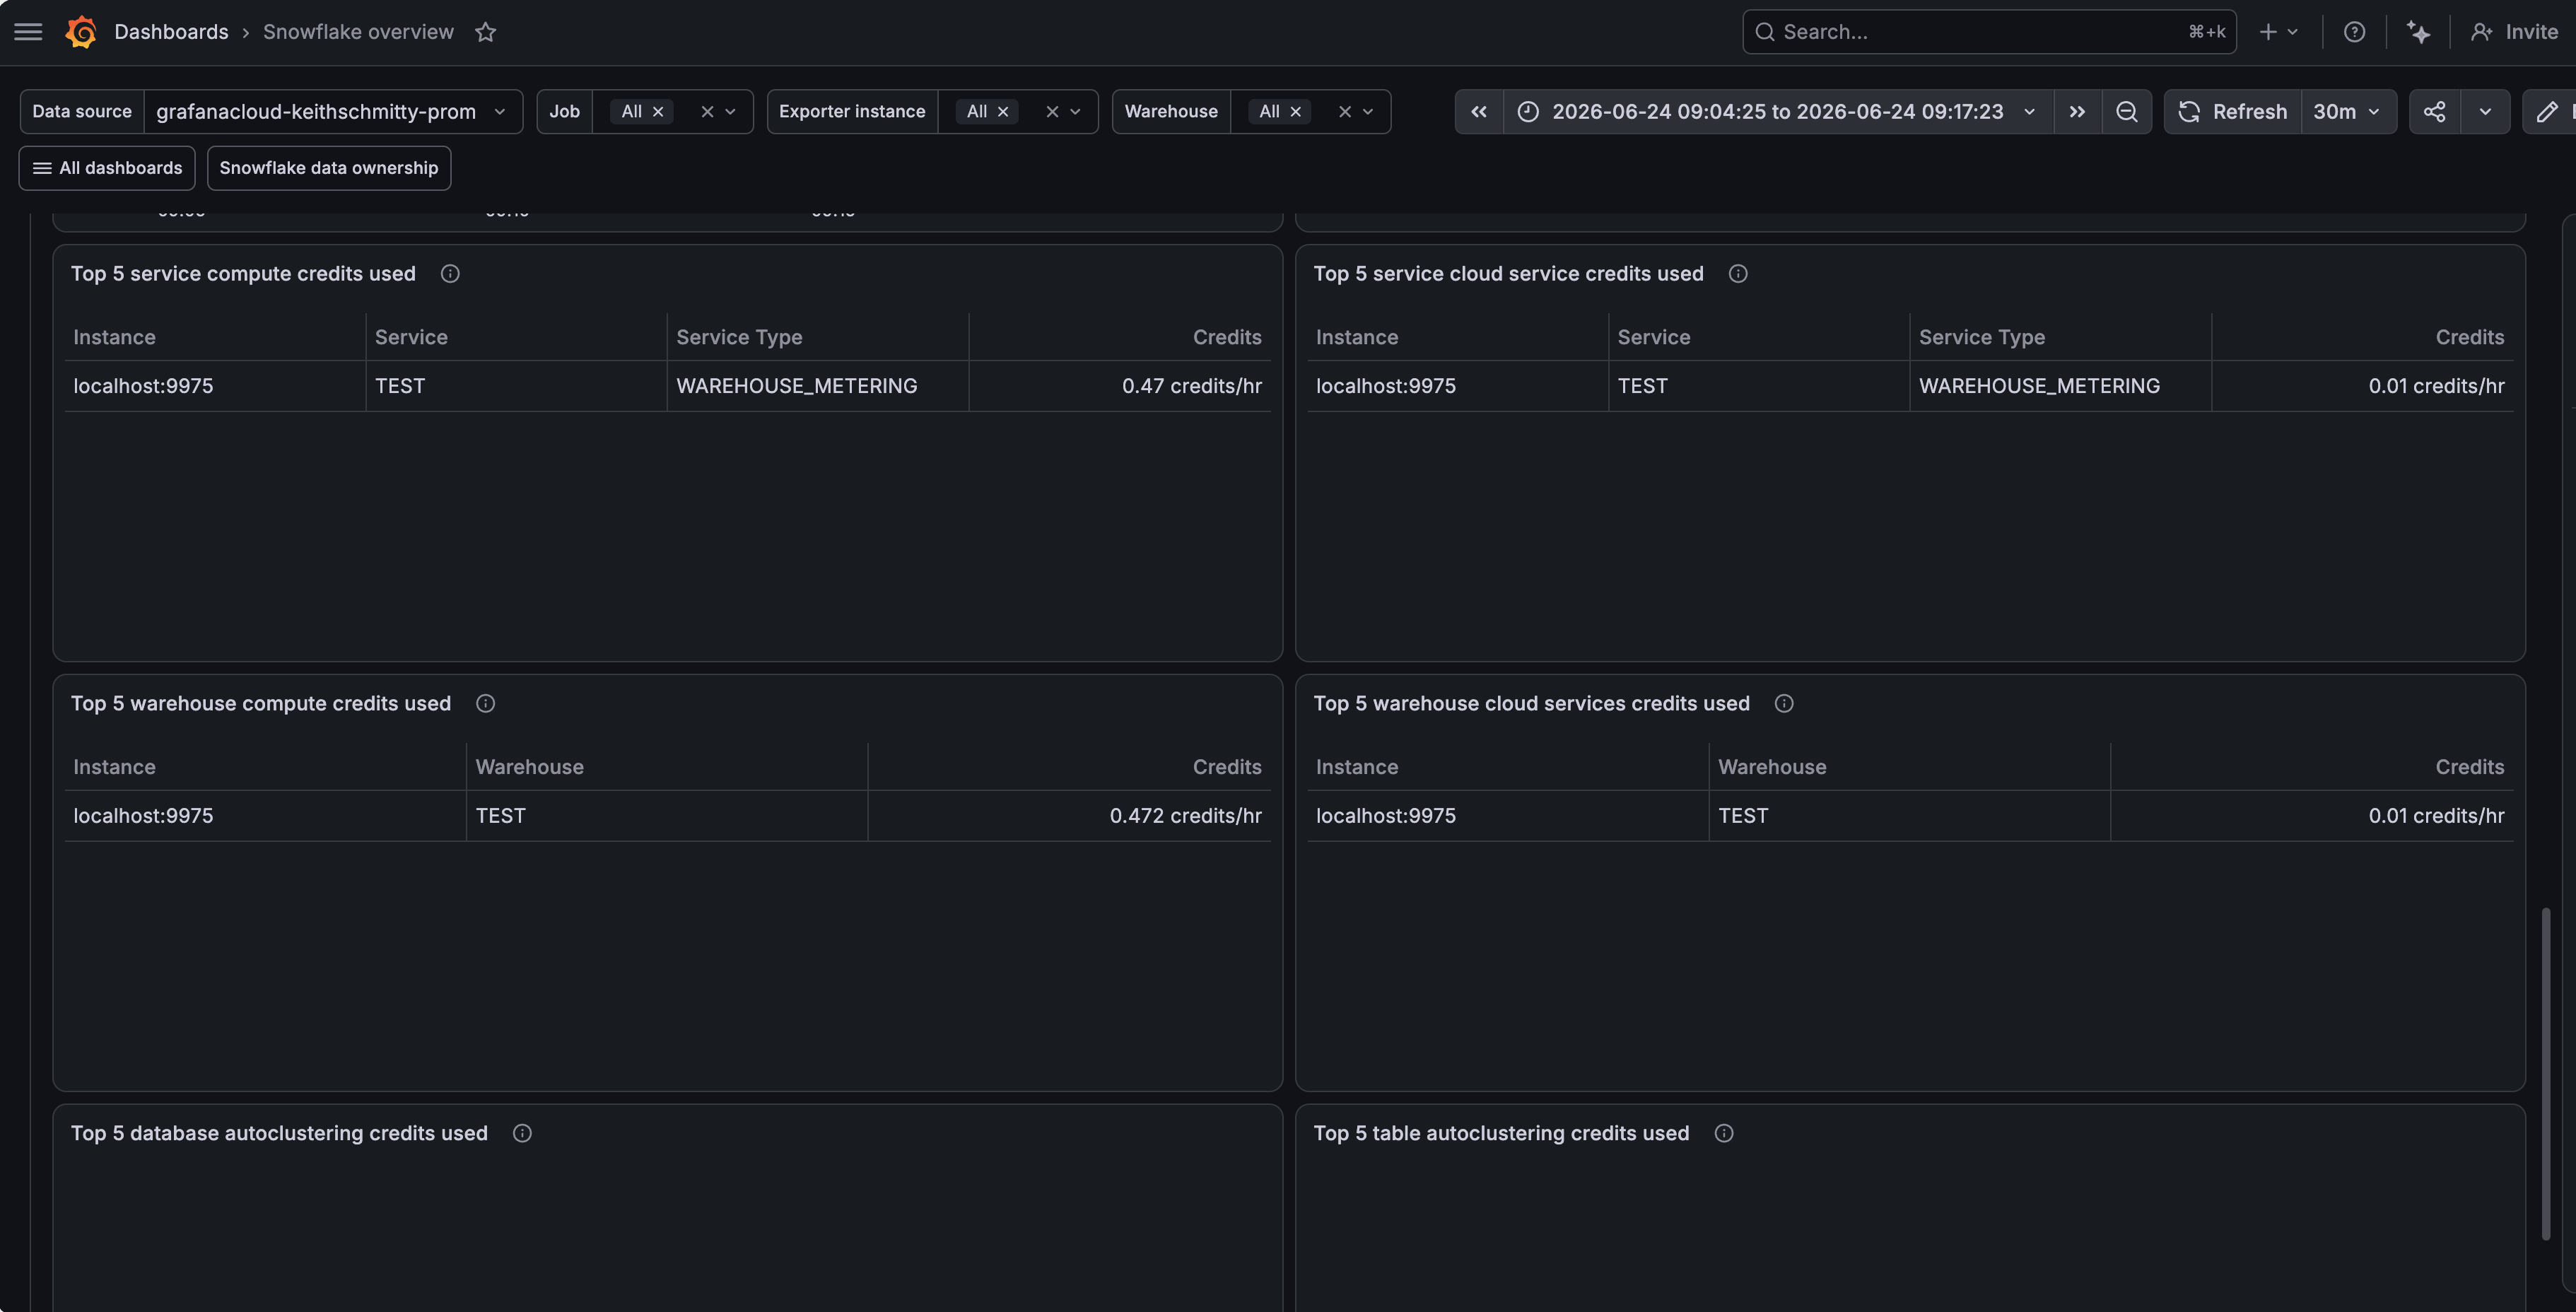This screenshot has width=2576, height=1312.
Task: Shift time range backwards
Action: click(x=1479, y=111)
